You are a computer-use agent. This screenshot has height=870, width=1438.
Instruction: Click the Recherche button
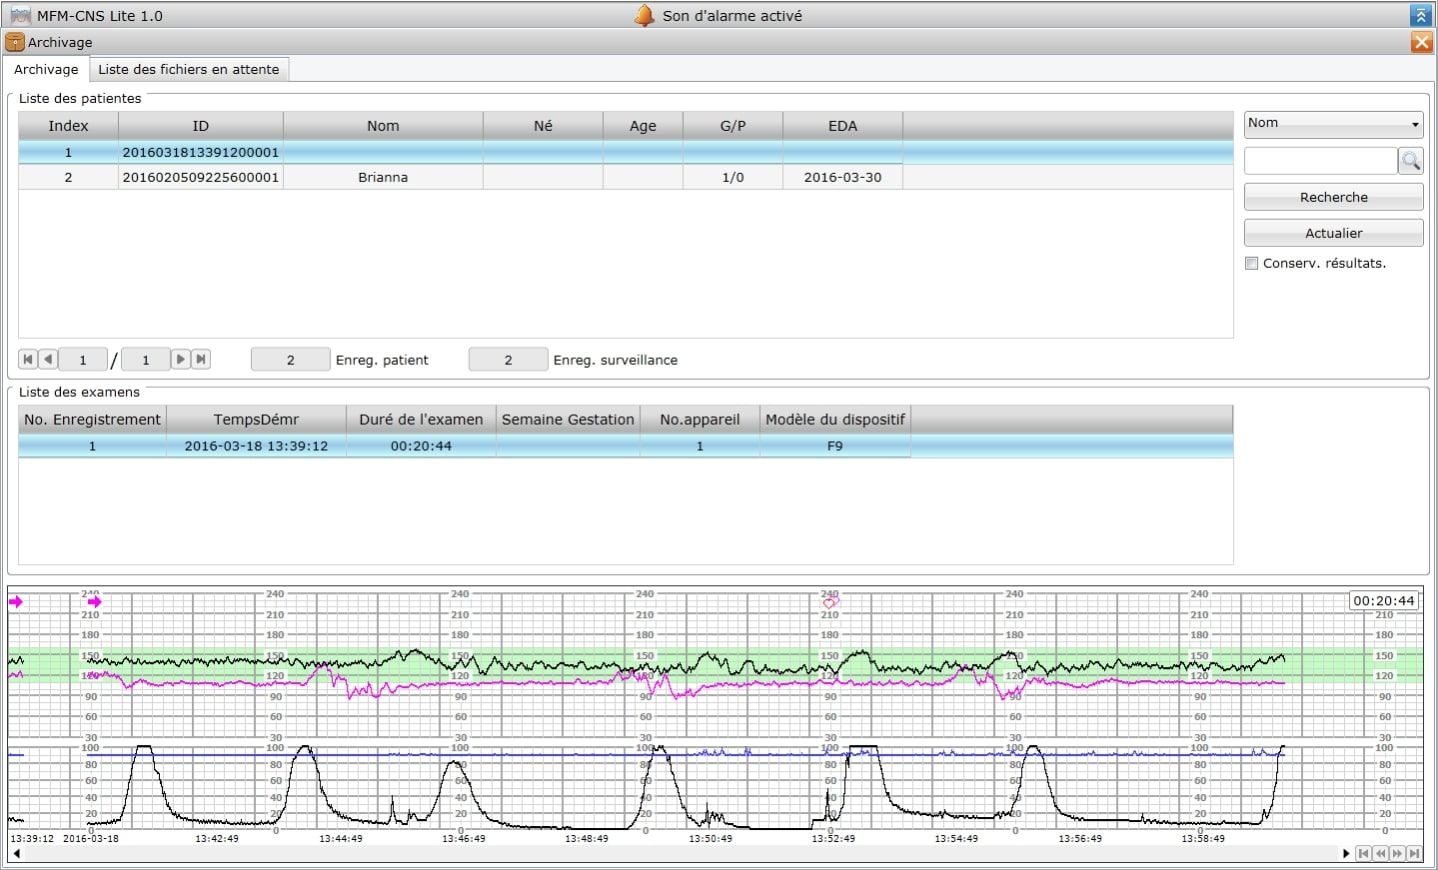1333,197
